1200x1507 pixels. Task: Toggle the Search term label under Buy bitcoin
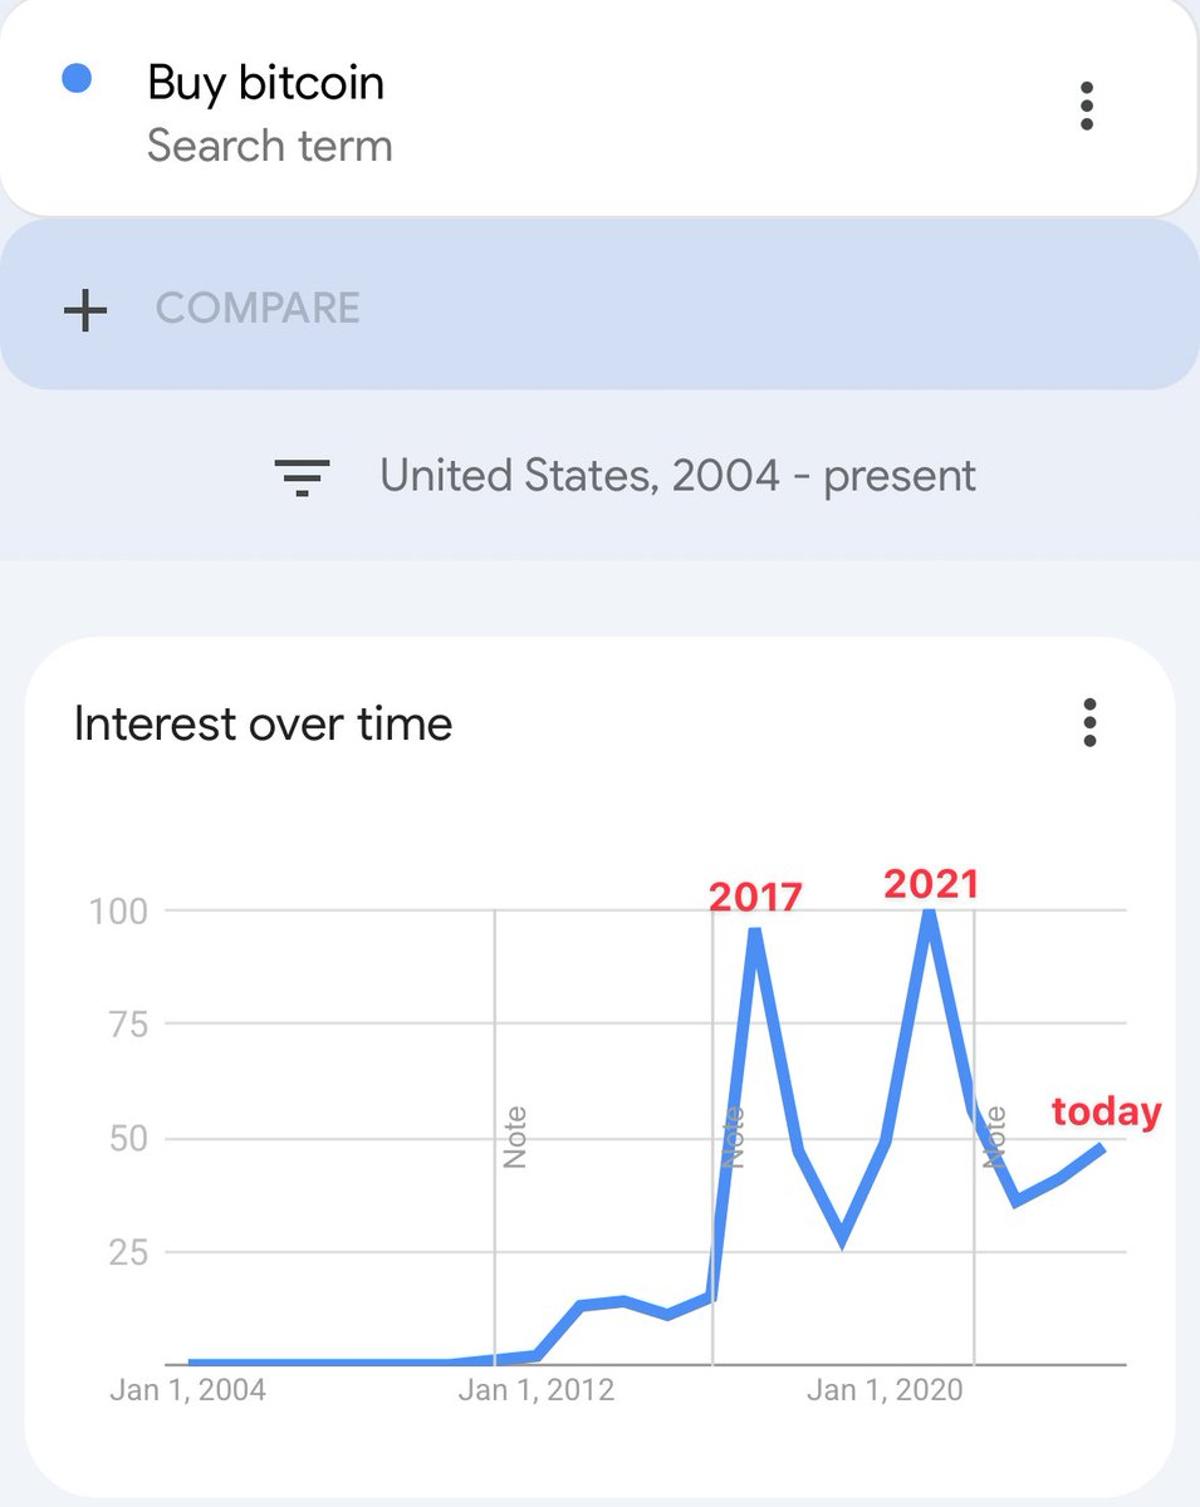click(x=270, y=146)
